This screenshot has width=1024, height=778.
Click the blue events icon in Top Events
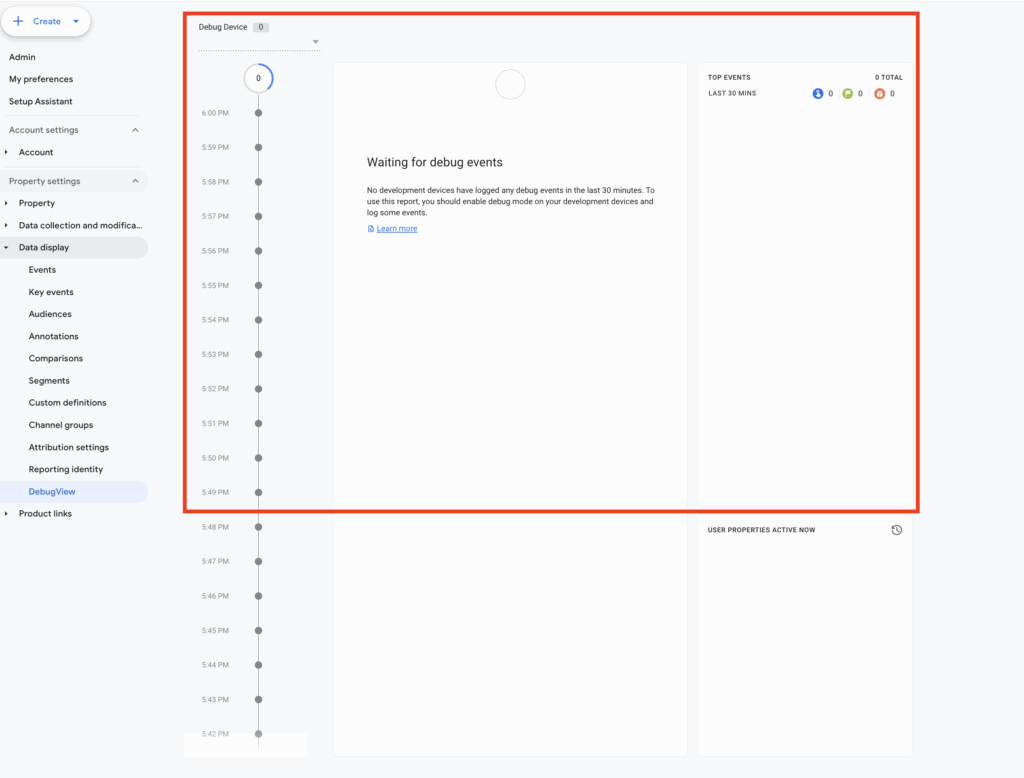point(818,93)
